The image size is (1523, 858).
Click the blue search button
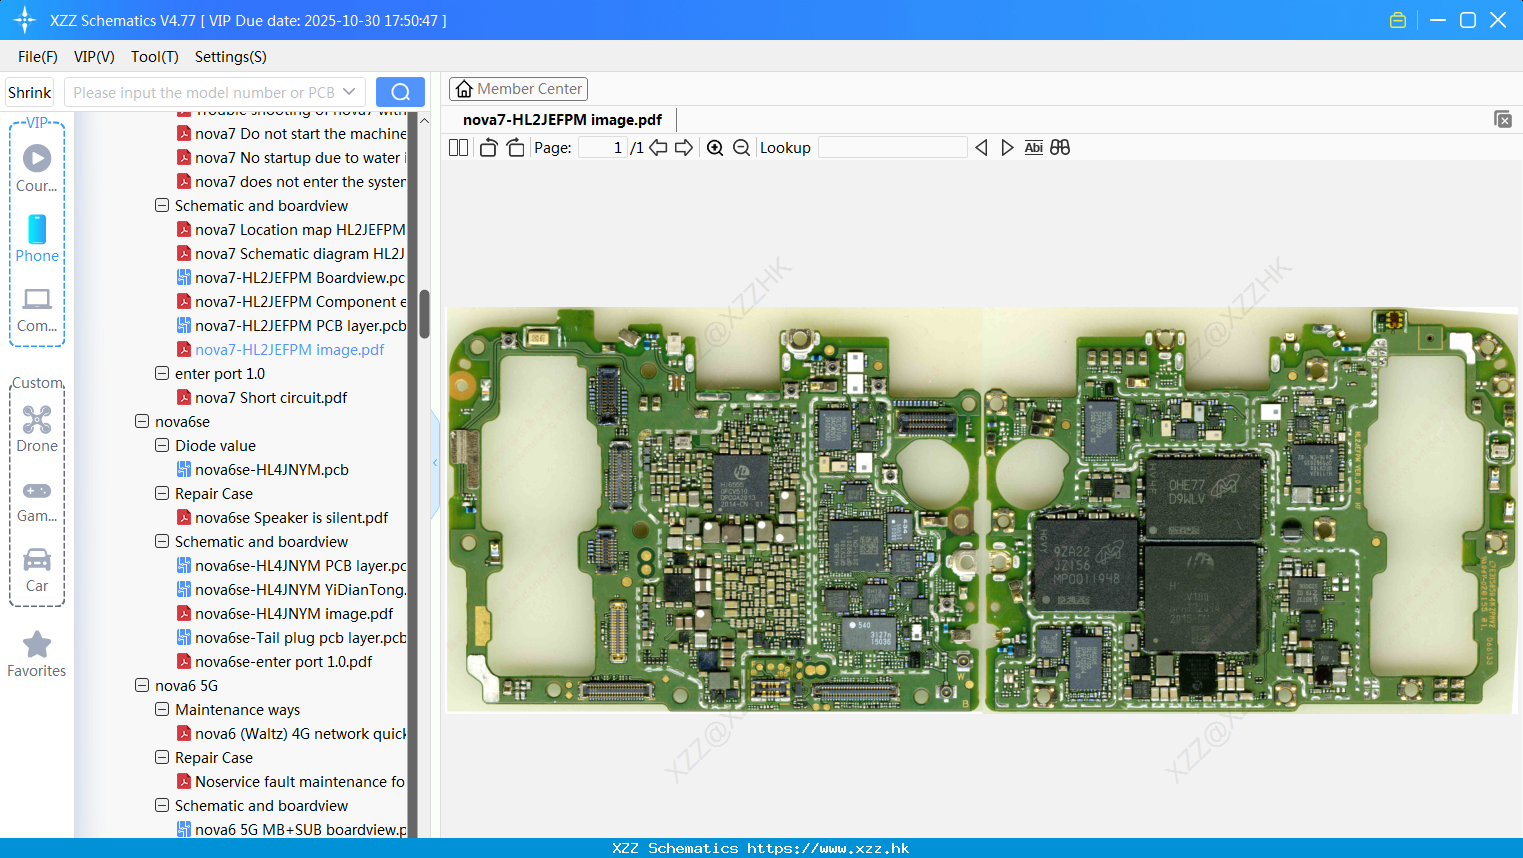click(400, 92)
